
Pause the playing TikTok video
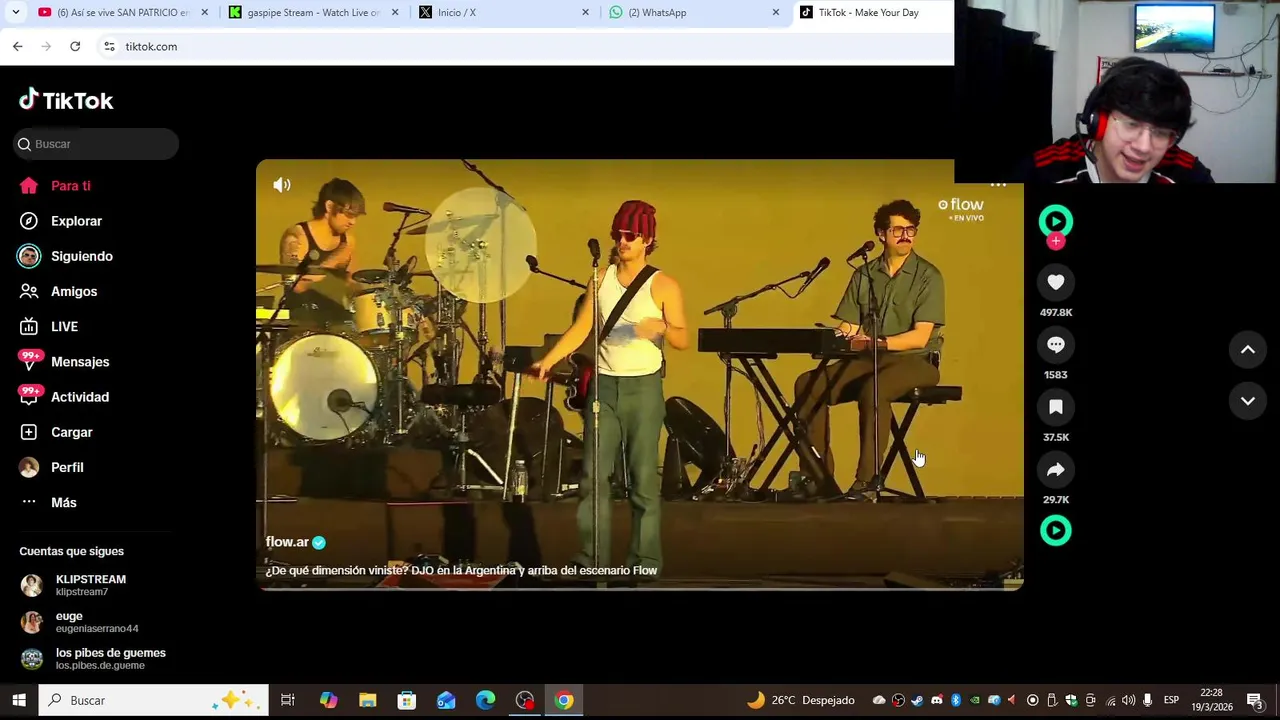pos(640,375)
